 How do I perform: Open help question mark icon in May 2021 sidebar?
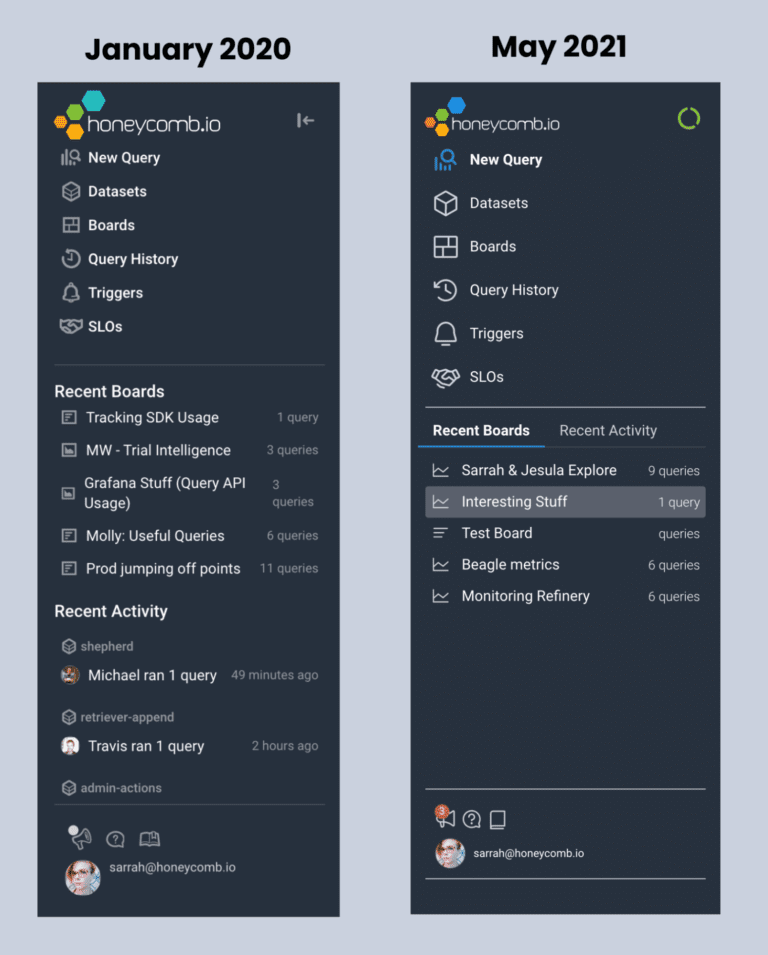point(472,819)
